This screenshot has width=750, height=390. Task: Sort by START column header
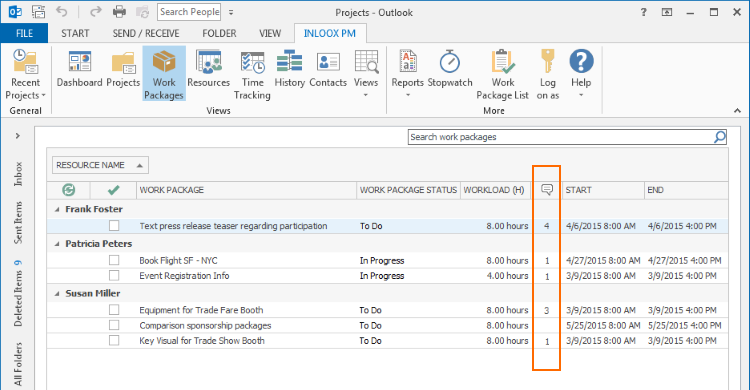603,190
